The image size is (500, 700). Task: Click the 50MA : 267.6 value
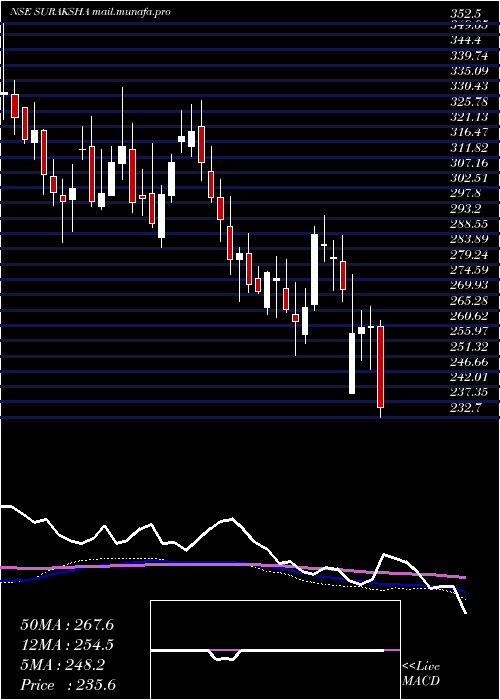point(67,625)
